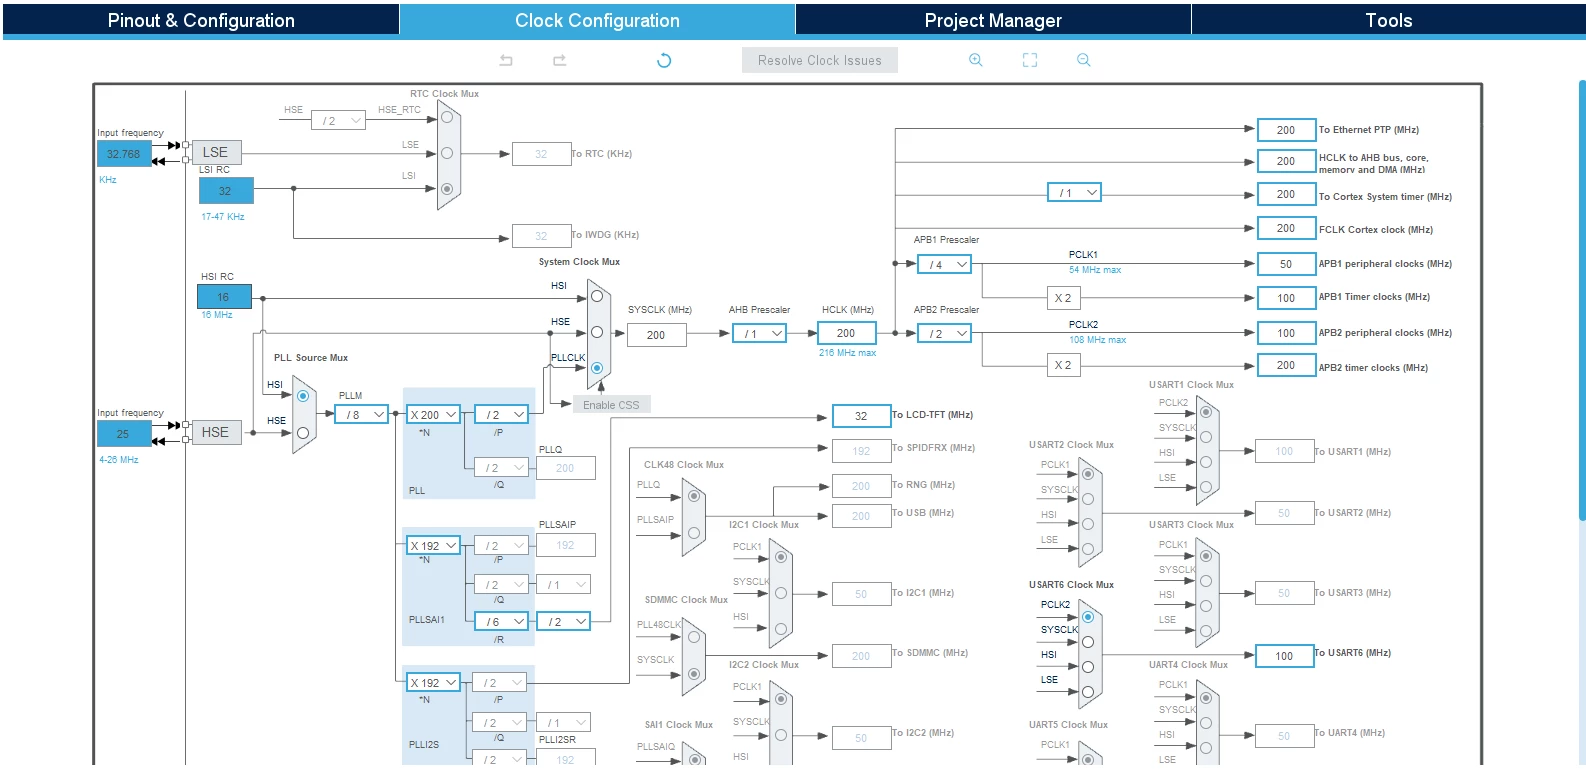1586x773 pixels.
Task: Click the LSI RC 32 value block
Action: (226, 190)
